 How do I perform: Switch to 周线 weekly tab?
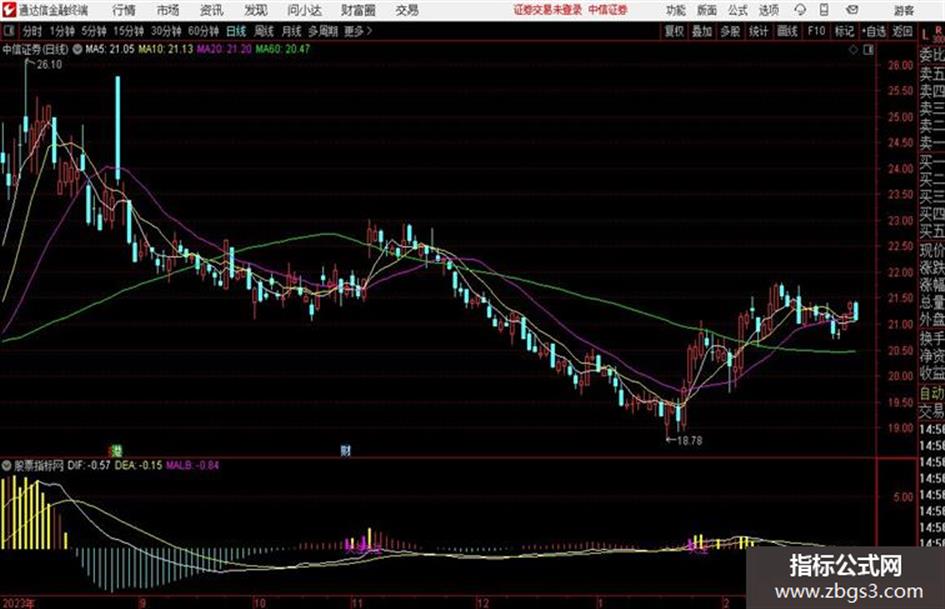tap(264, 31)
